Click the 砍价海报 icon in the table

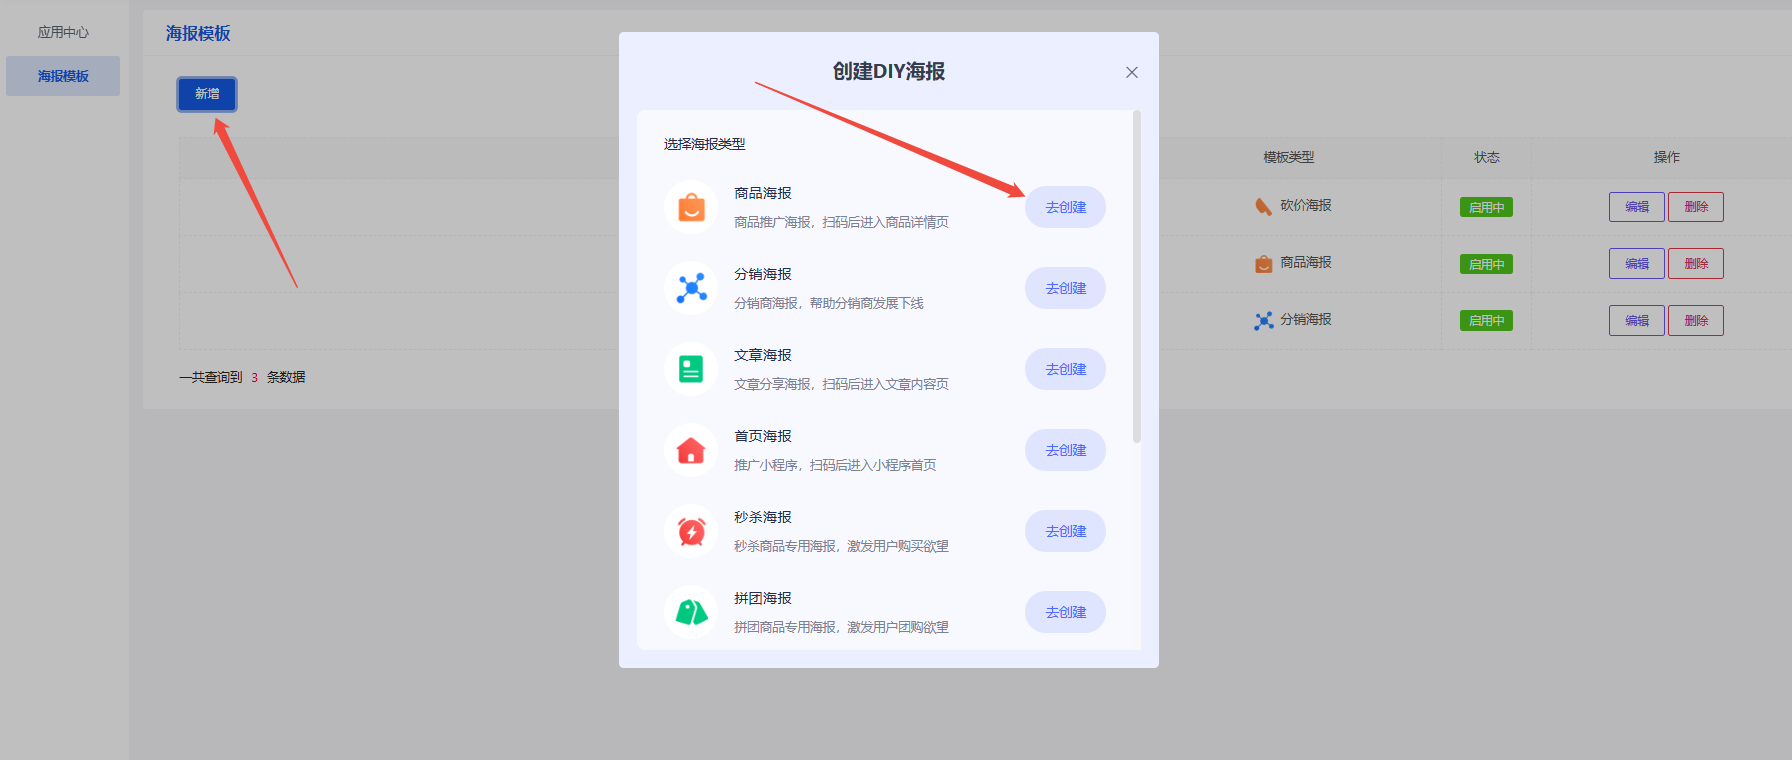coord(1264,206)
